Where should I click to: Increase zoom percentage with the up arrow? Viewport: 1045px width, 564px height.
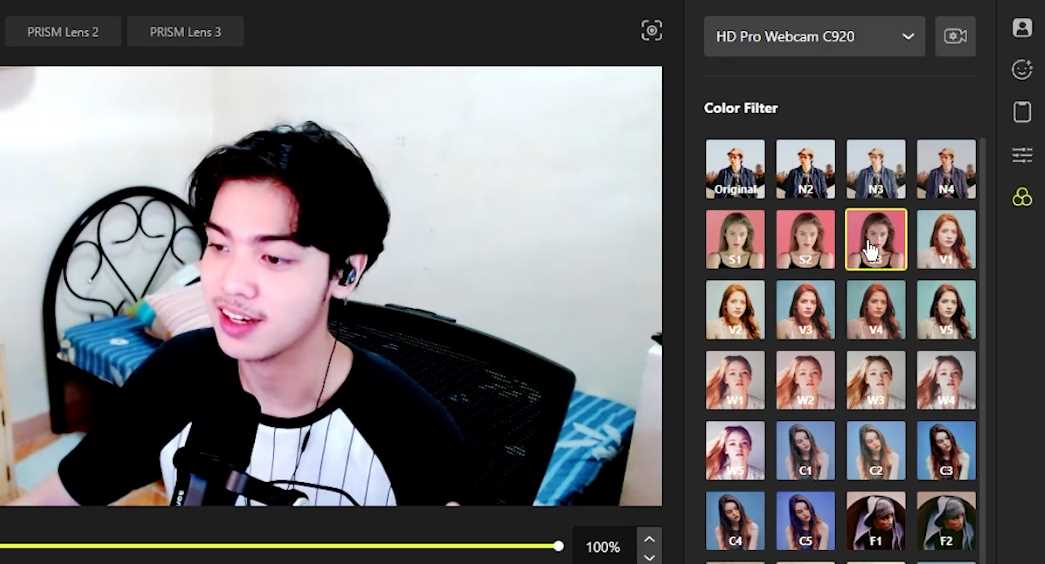[x=649, y=538]
